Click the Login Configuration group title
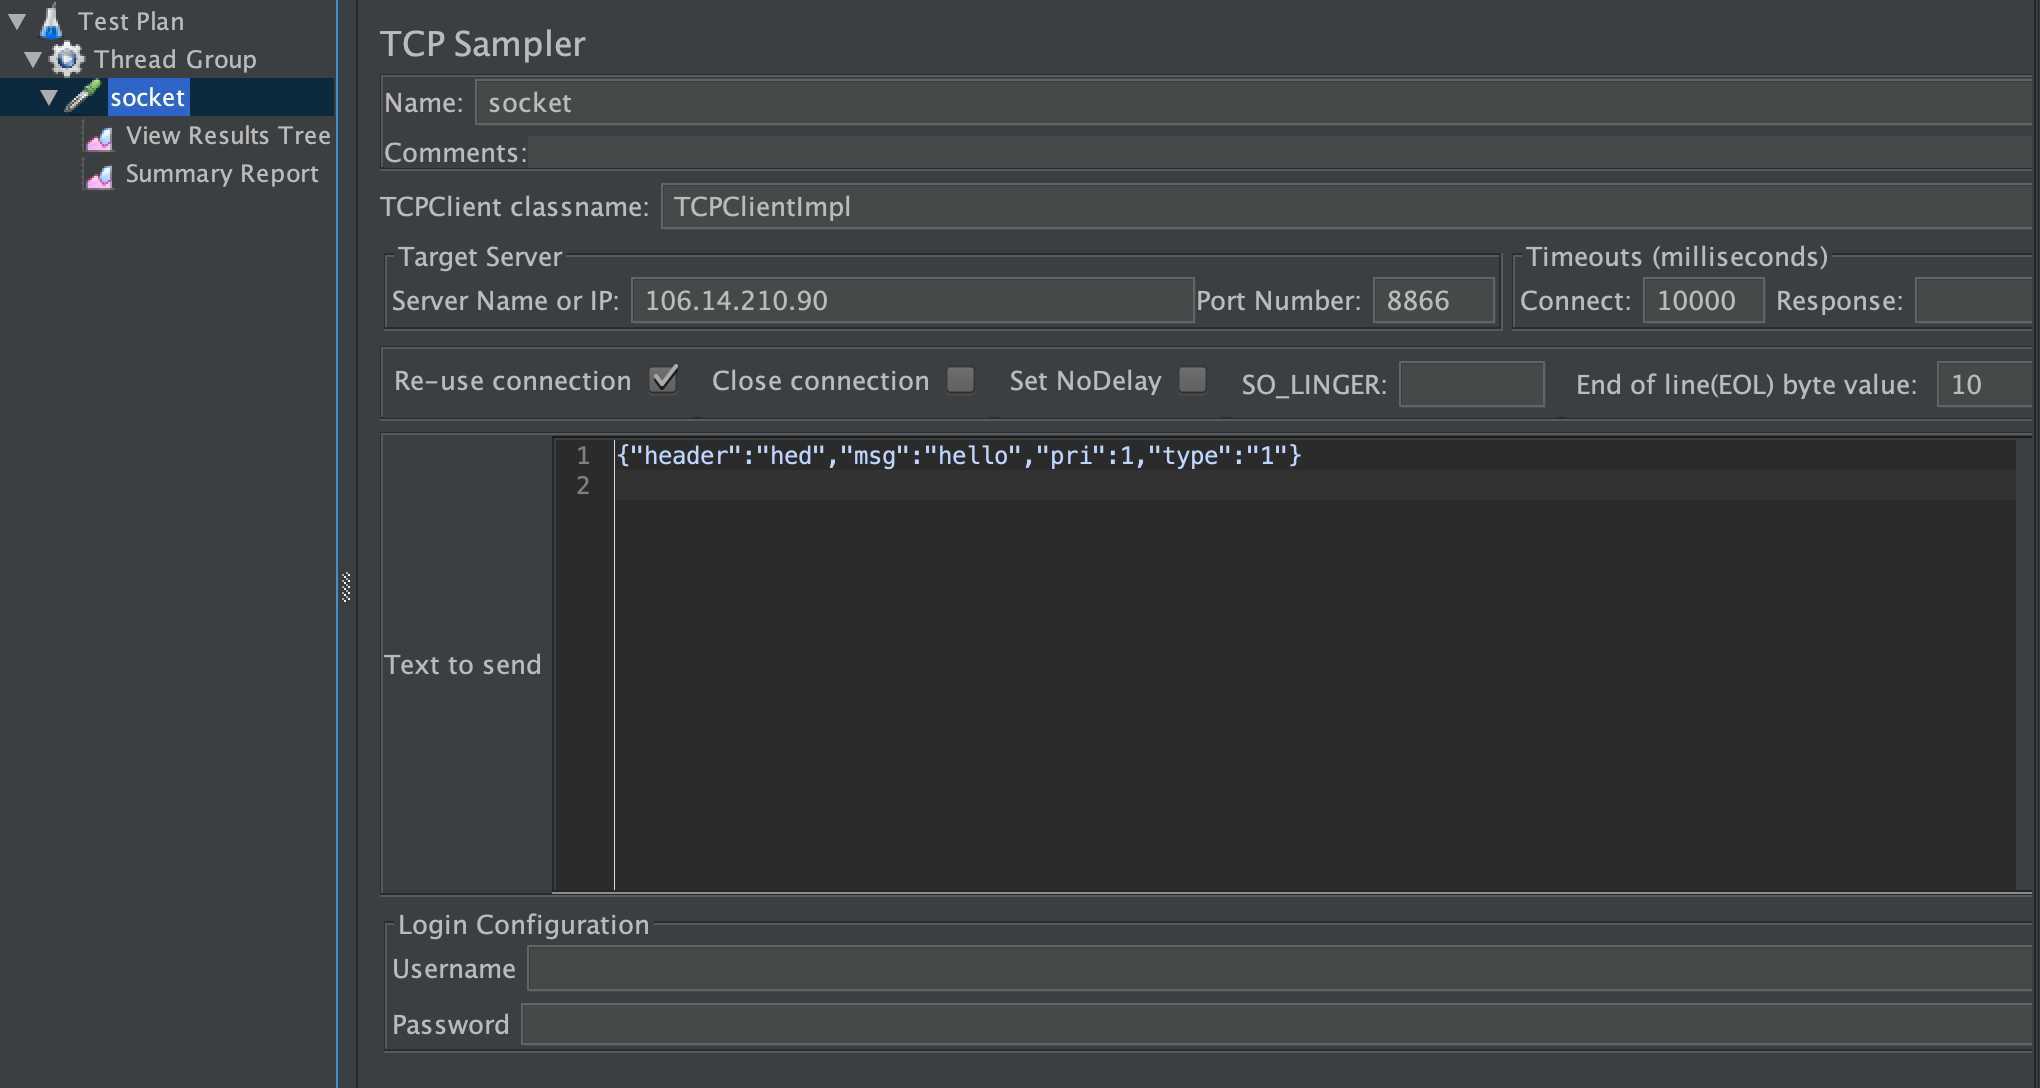 coord(524,925)
